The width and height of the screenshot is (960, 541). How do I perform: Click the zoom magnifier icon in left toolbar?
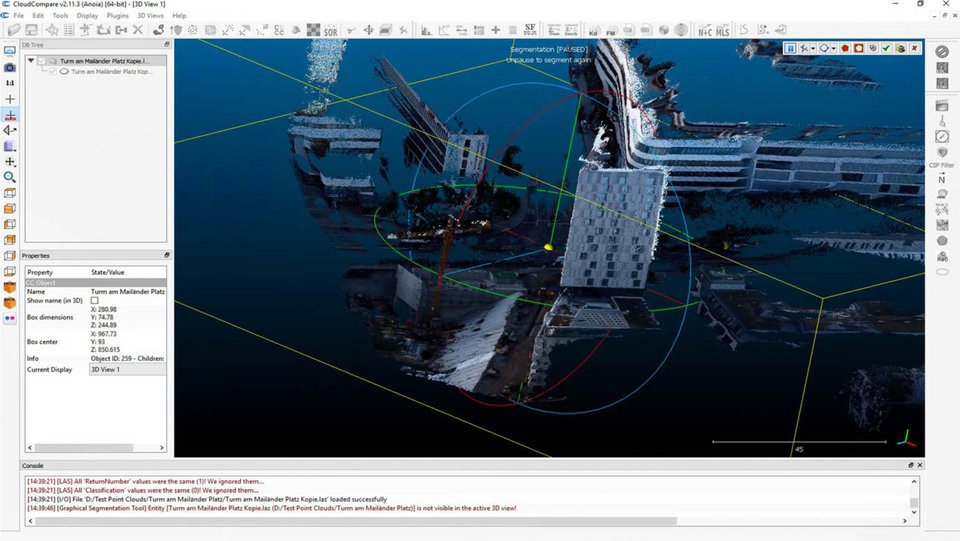[10, 177]
